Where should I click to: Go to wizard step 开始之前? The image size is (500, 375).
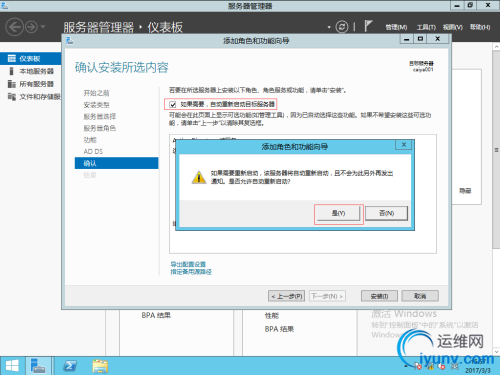[96, 93]
